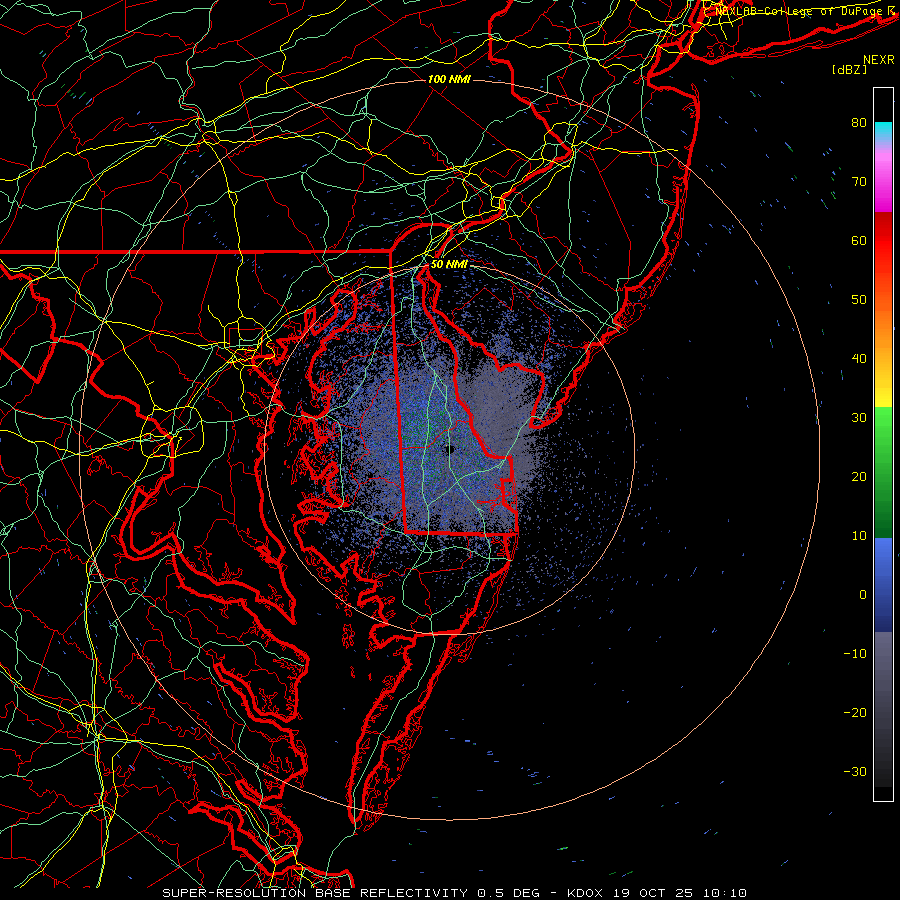The image size is (900, 900).
Task: Click the -20 value on the dBZ scale
Action: (x=855, y=713)
